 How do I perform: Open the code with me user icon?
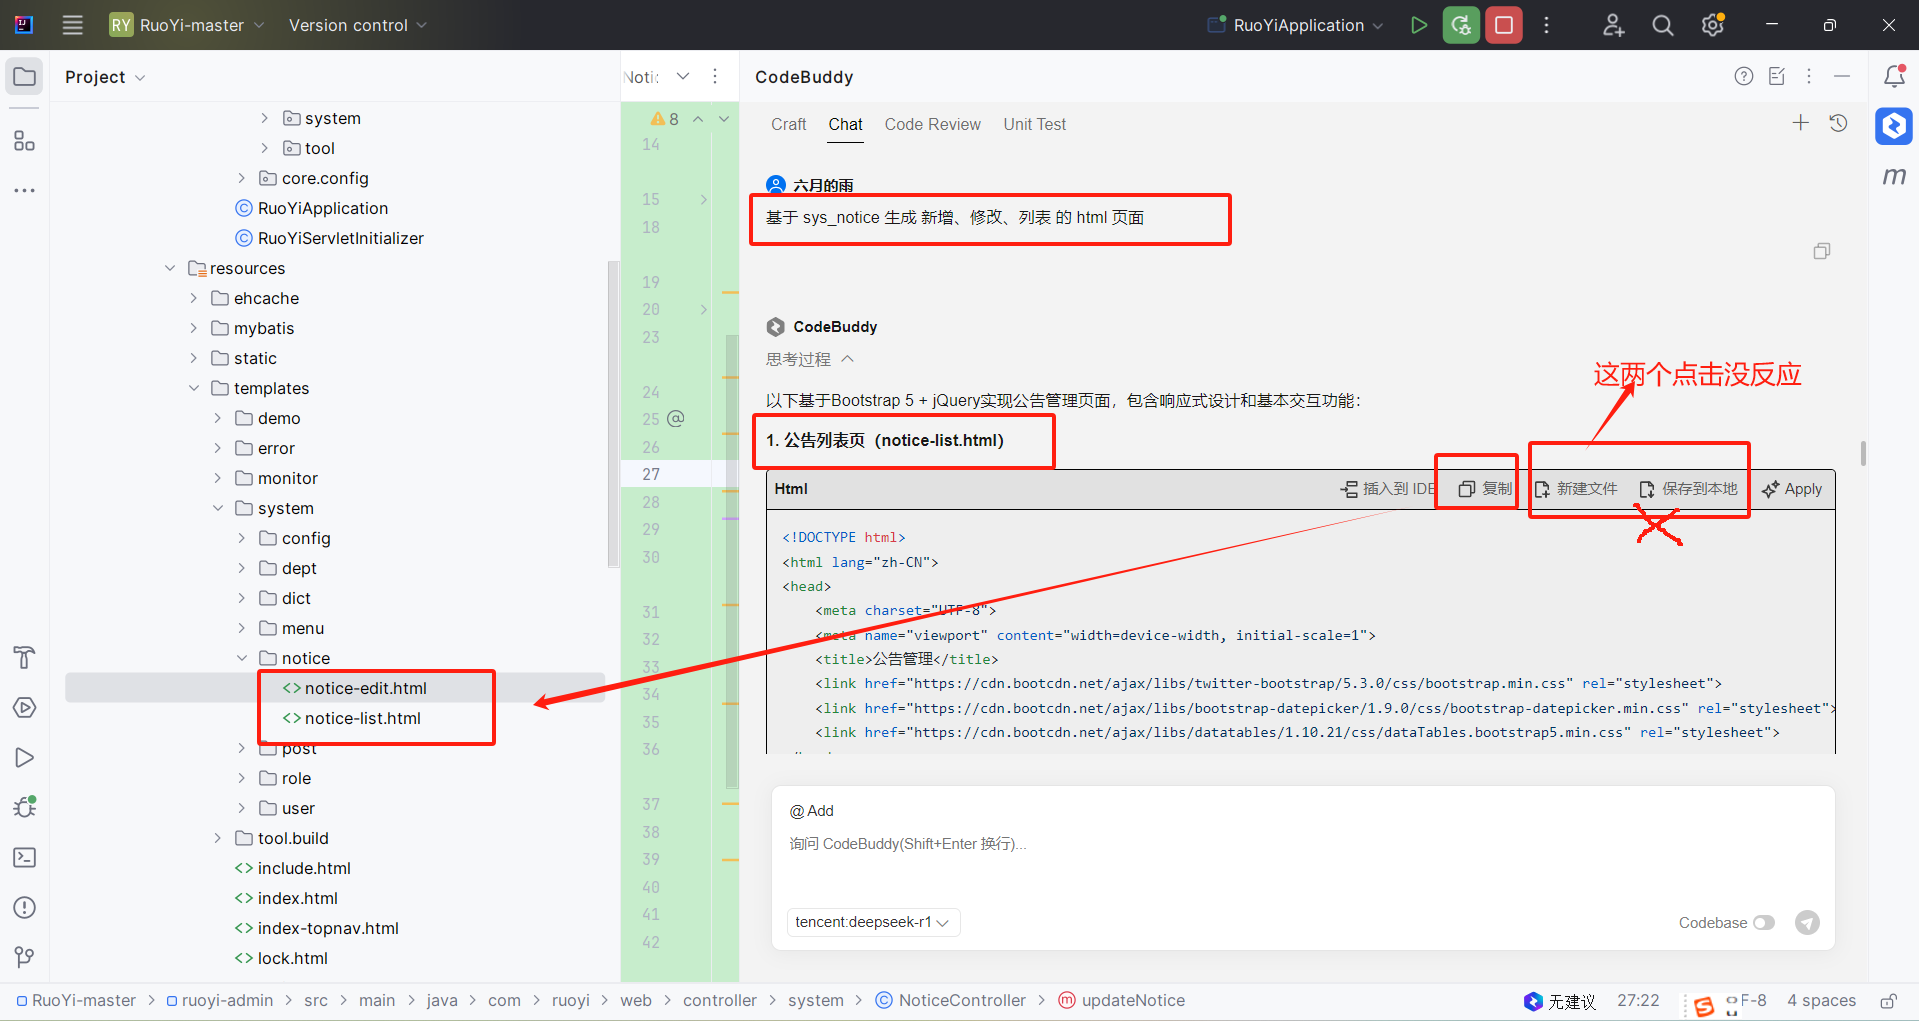point(1613,25)
